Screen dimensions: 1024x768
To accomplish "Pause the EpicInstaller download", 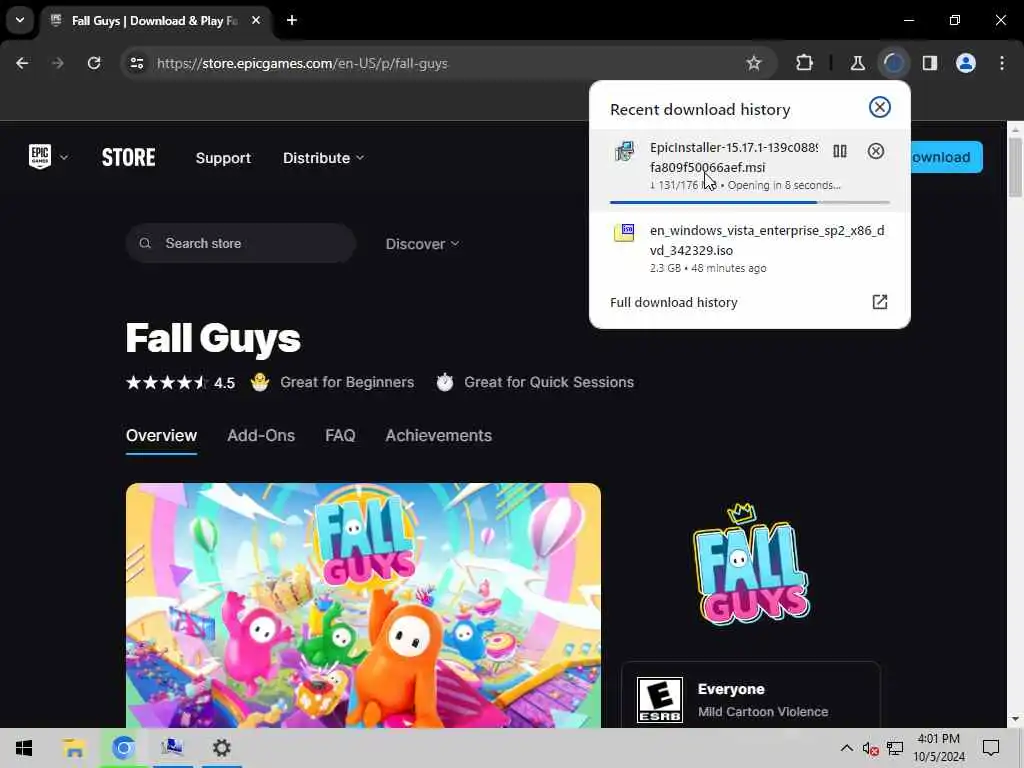I will (x=840, y=152).
